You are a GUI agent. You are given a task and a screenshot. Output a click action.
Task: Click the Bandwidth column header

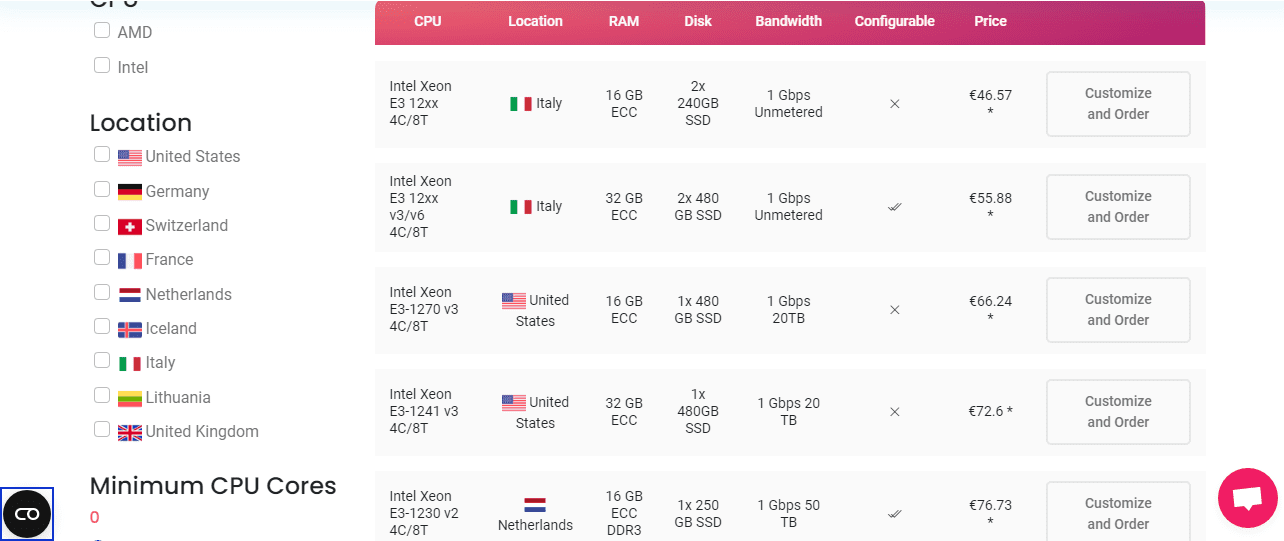[x=789, y=21]
